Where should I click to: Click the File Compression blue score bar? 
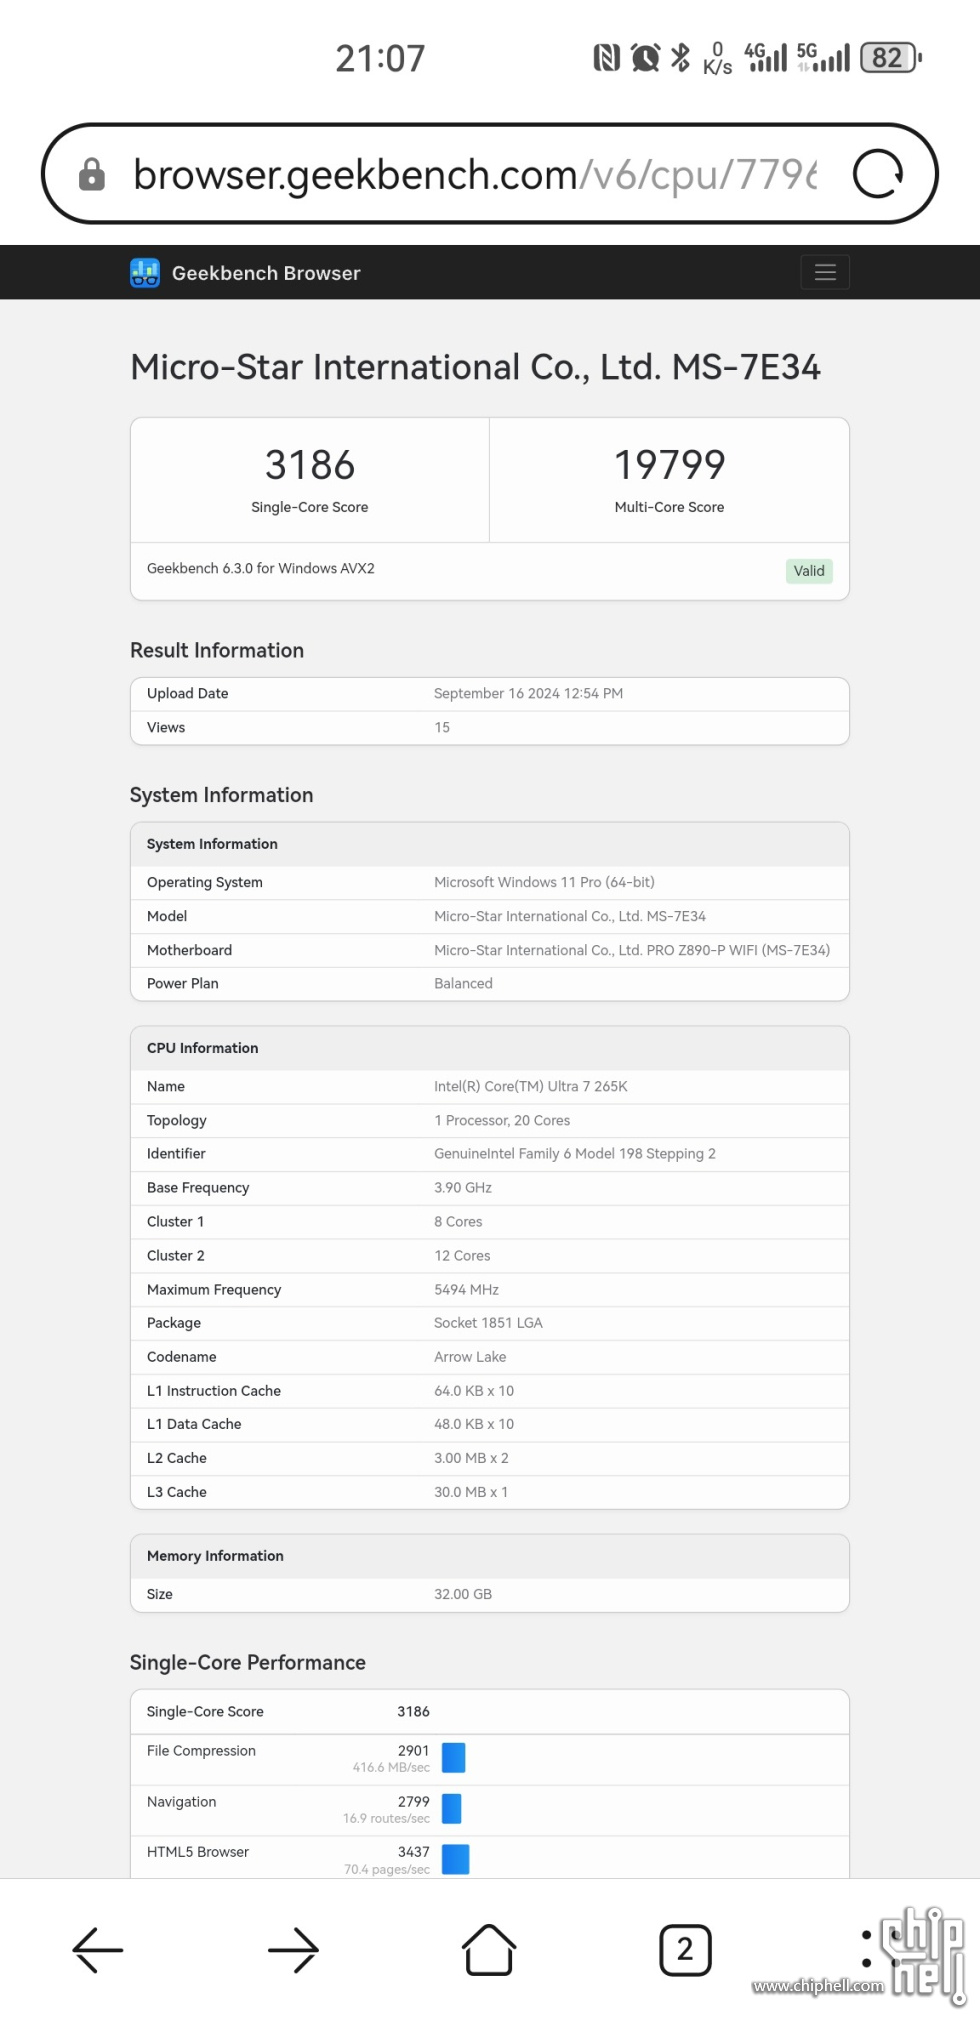(454, 1757)
